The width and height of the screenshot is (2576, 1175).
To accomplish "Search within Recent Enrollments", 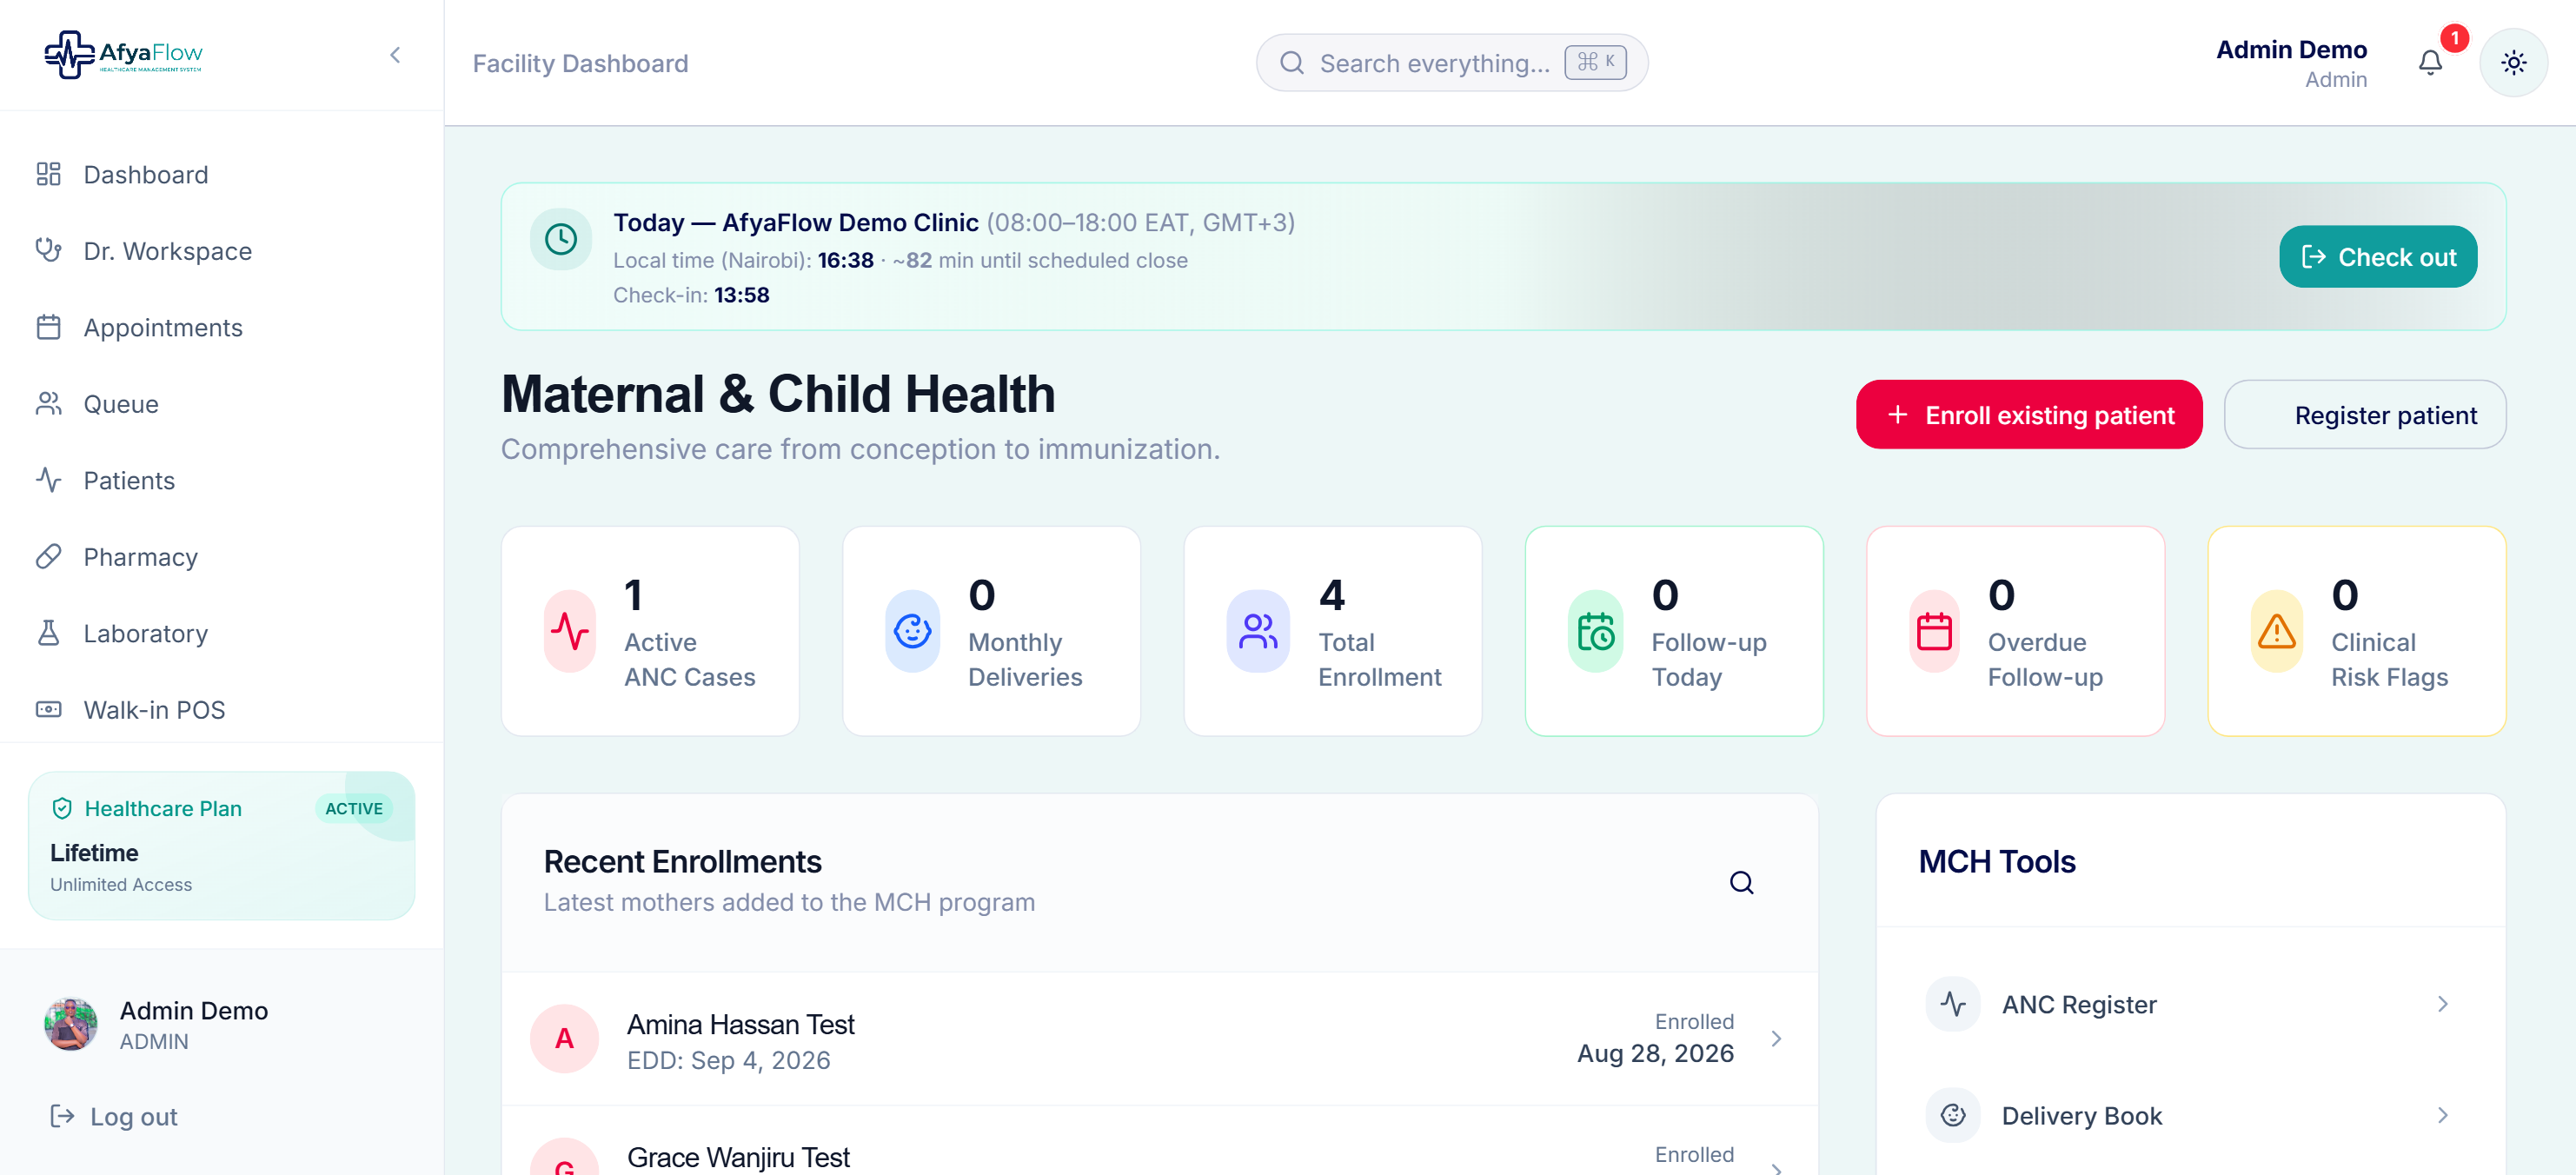I will pos(1741,882).
